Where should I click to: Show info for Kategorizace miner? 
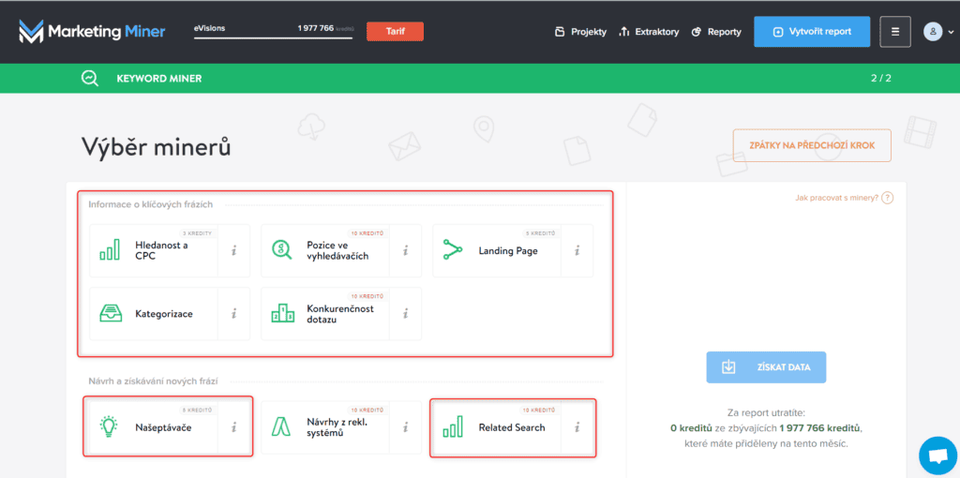(x=234, y=314)
